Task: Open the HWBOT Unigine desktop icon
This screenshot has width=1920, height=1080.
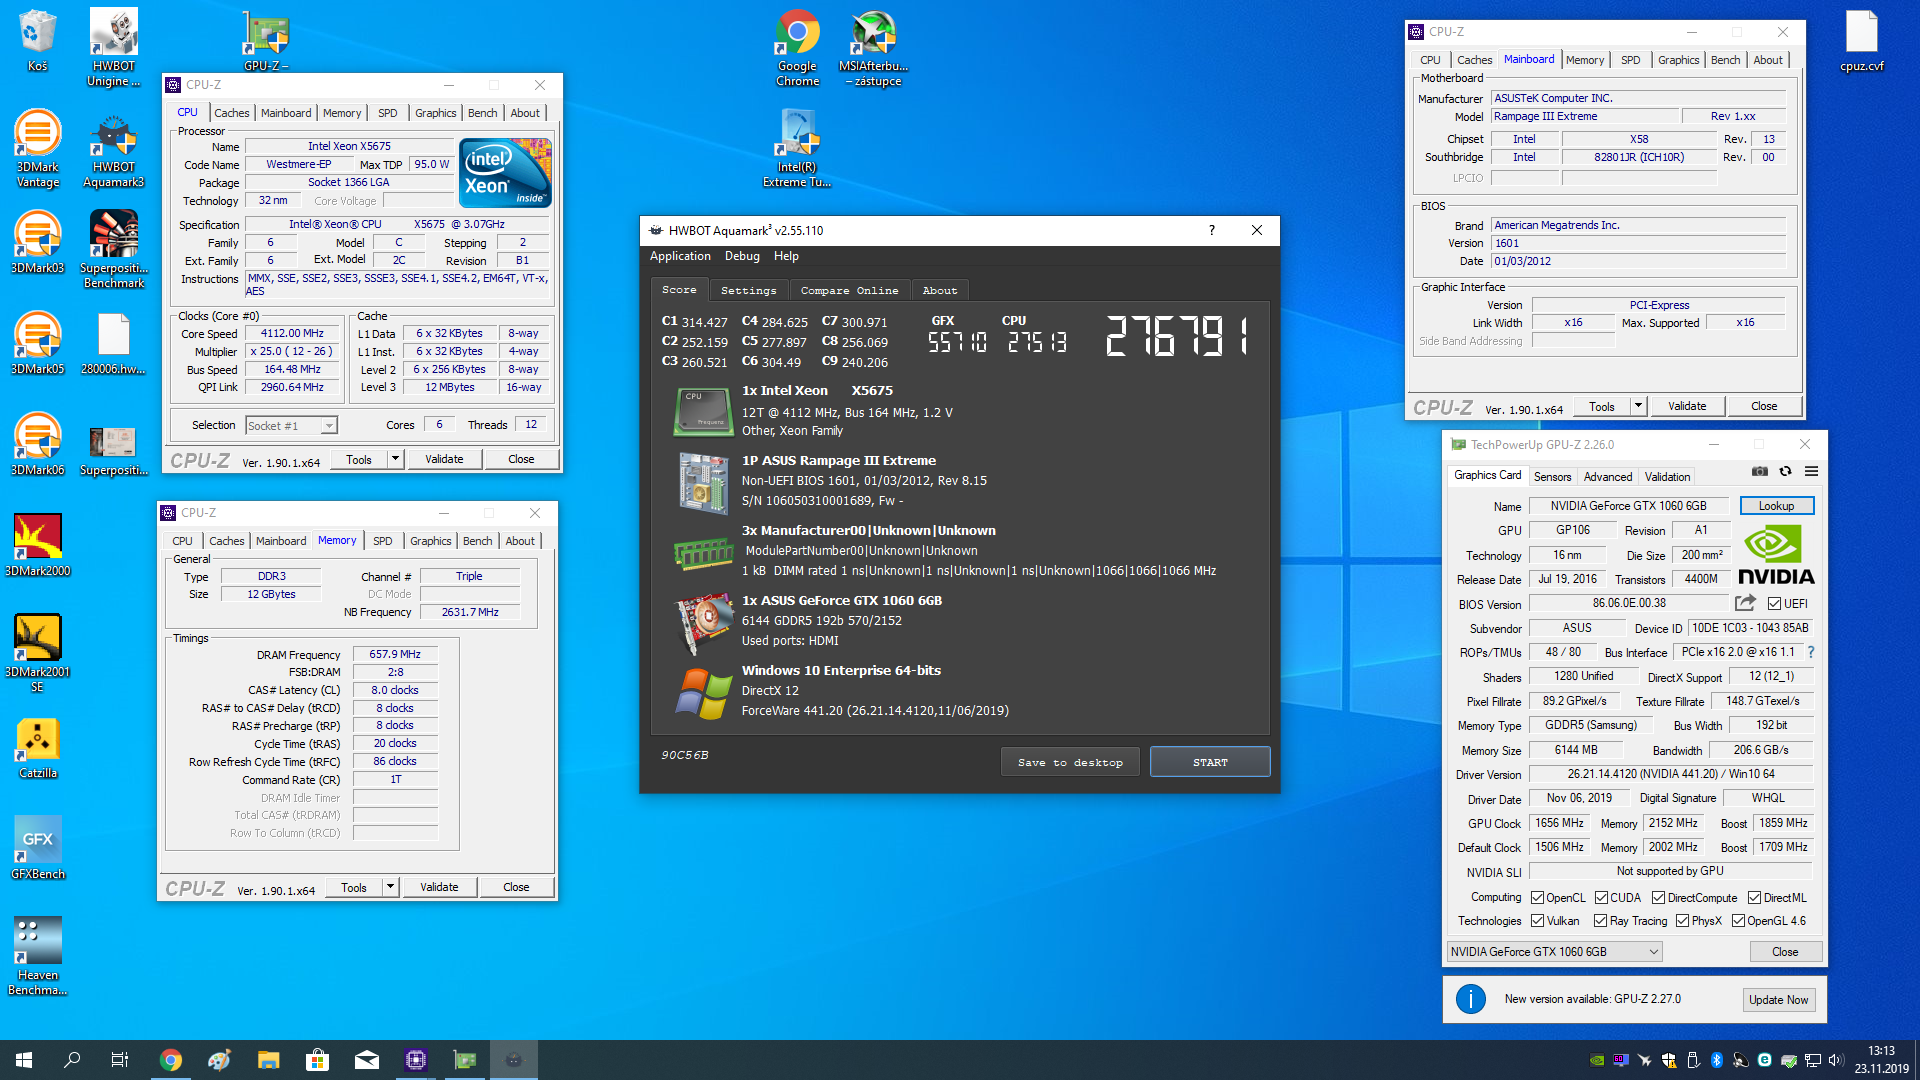Action: tap(114, 48)
